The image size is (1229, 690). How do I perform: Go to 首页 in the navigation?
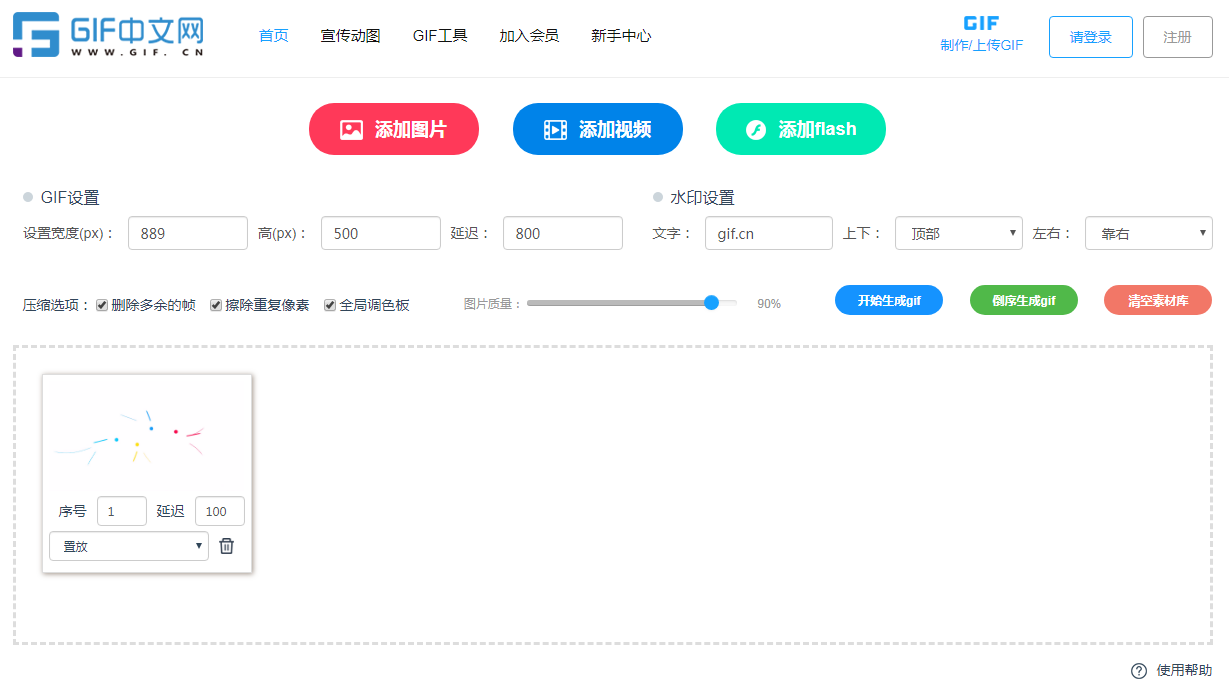click(x=274, y=36)
